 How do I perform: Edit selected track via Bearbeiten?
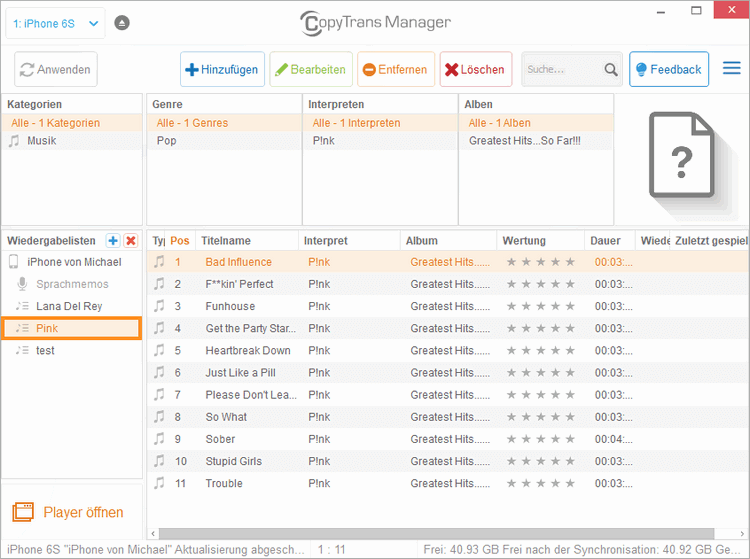point(311,69)
